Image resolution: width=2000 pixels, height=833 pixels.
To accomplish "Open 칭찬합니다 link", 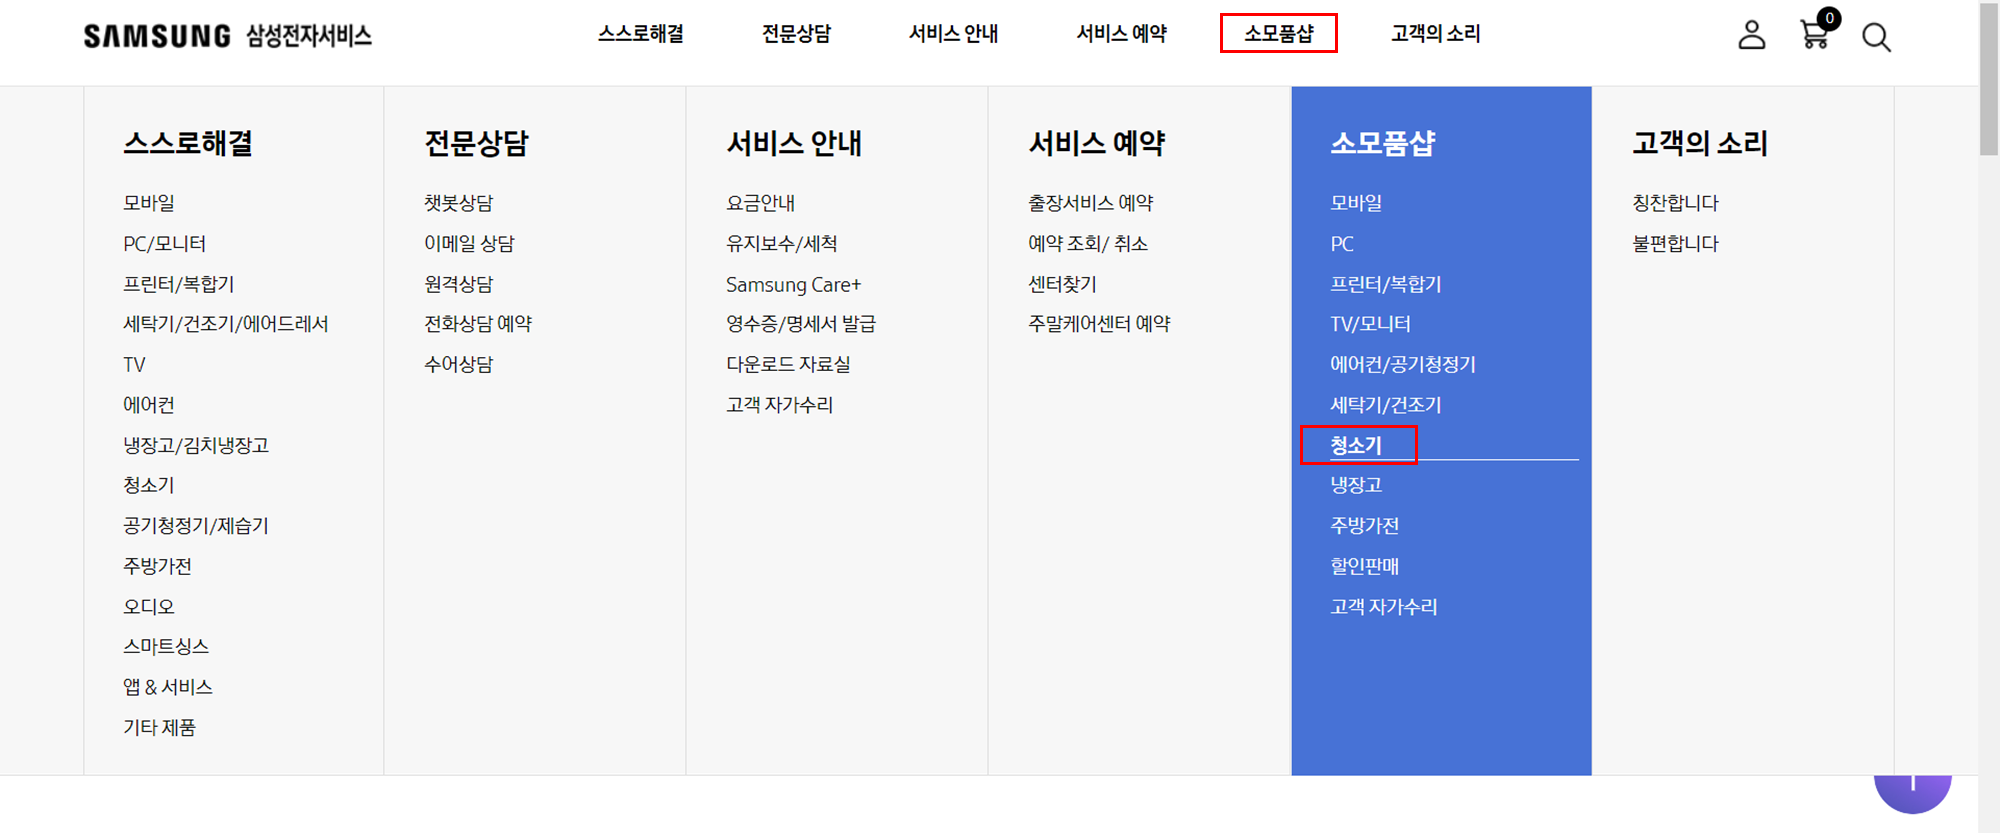I will tap(1676, 203).
